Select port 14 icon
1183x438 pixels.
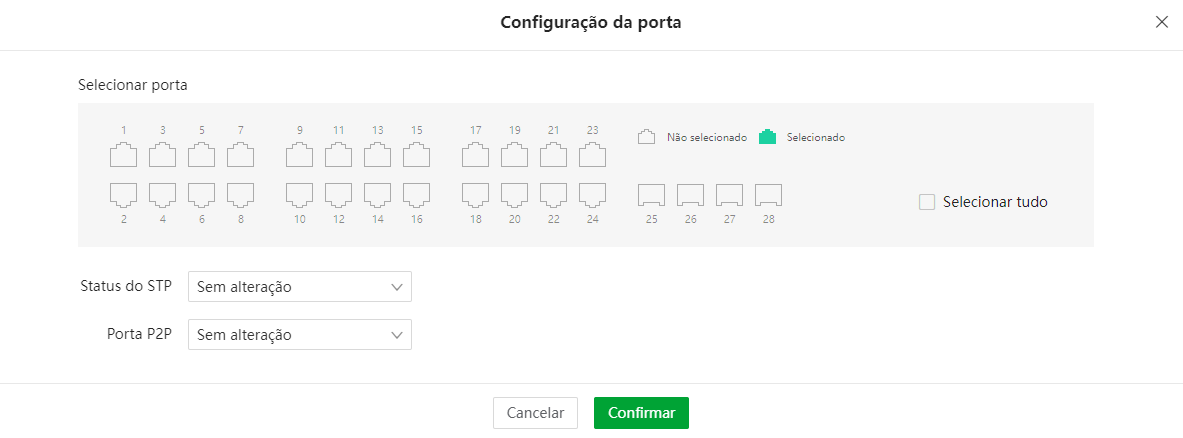coord(377,194)
